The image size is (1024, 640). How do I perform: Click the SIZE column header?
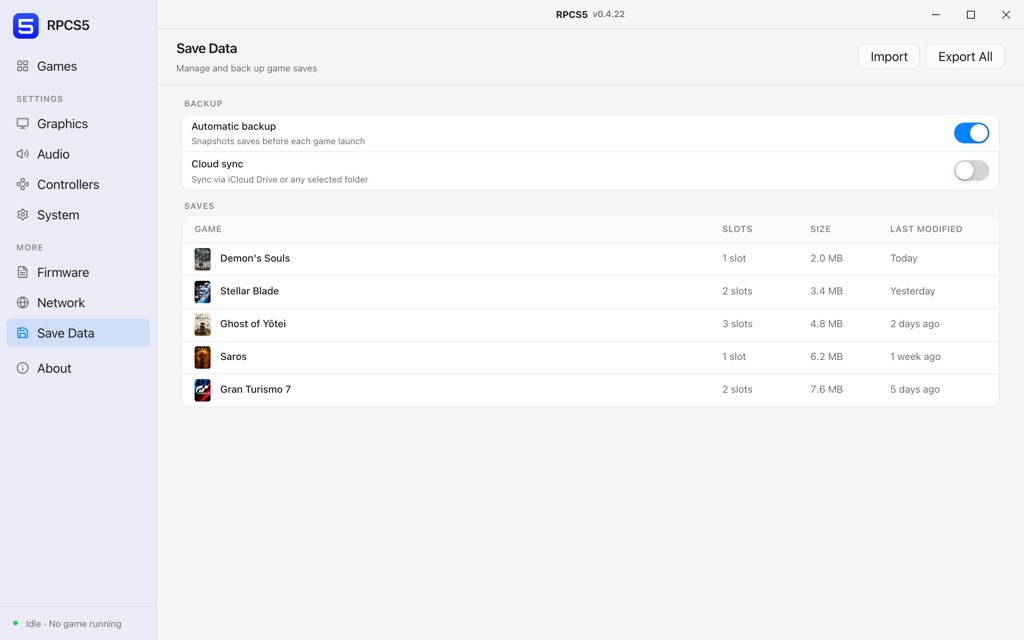pyautogui.click(x=820, y=229)
